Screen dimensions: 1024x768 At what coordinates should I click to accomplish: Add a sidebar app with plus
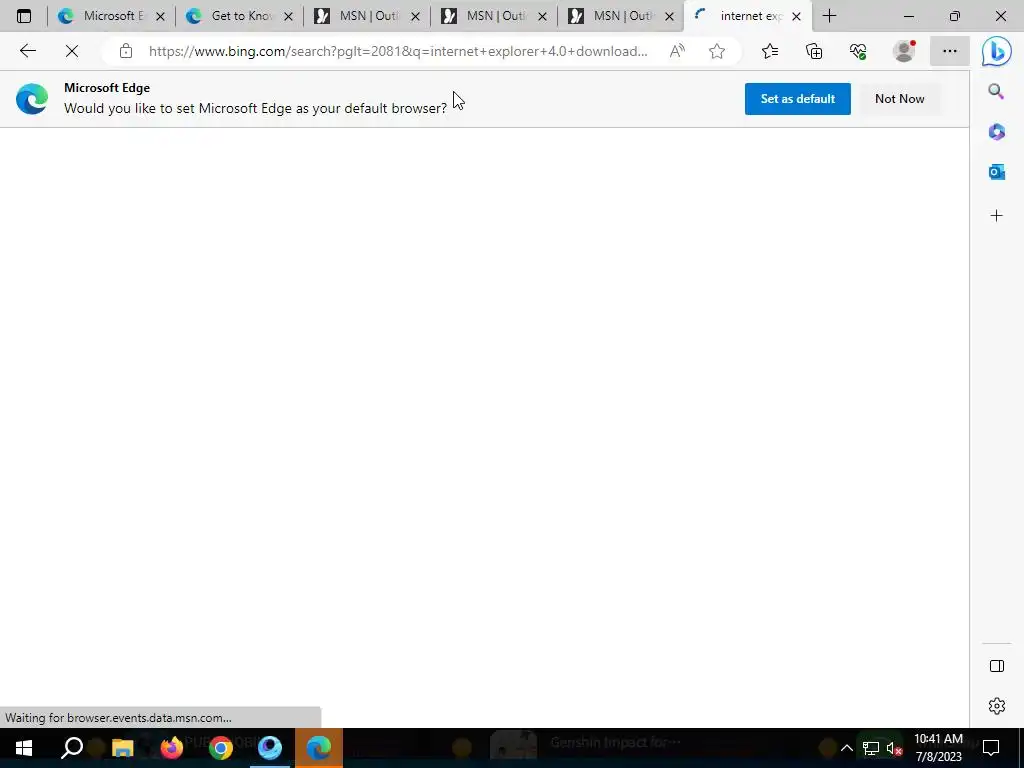[997, 216]
